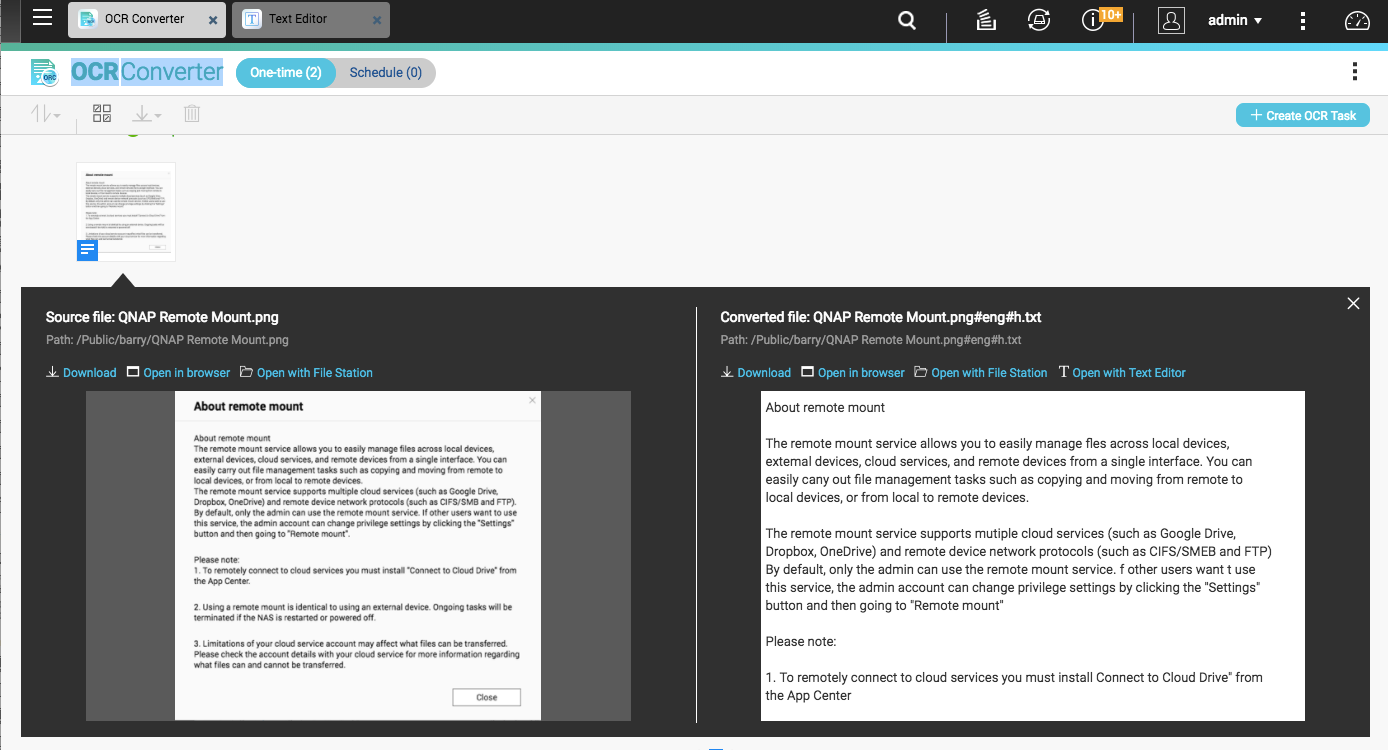Open the external devices icon

pyautogui.click(x=1039, y=20)
